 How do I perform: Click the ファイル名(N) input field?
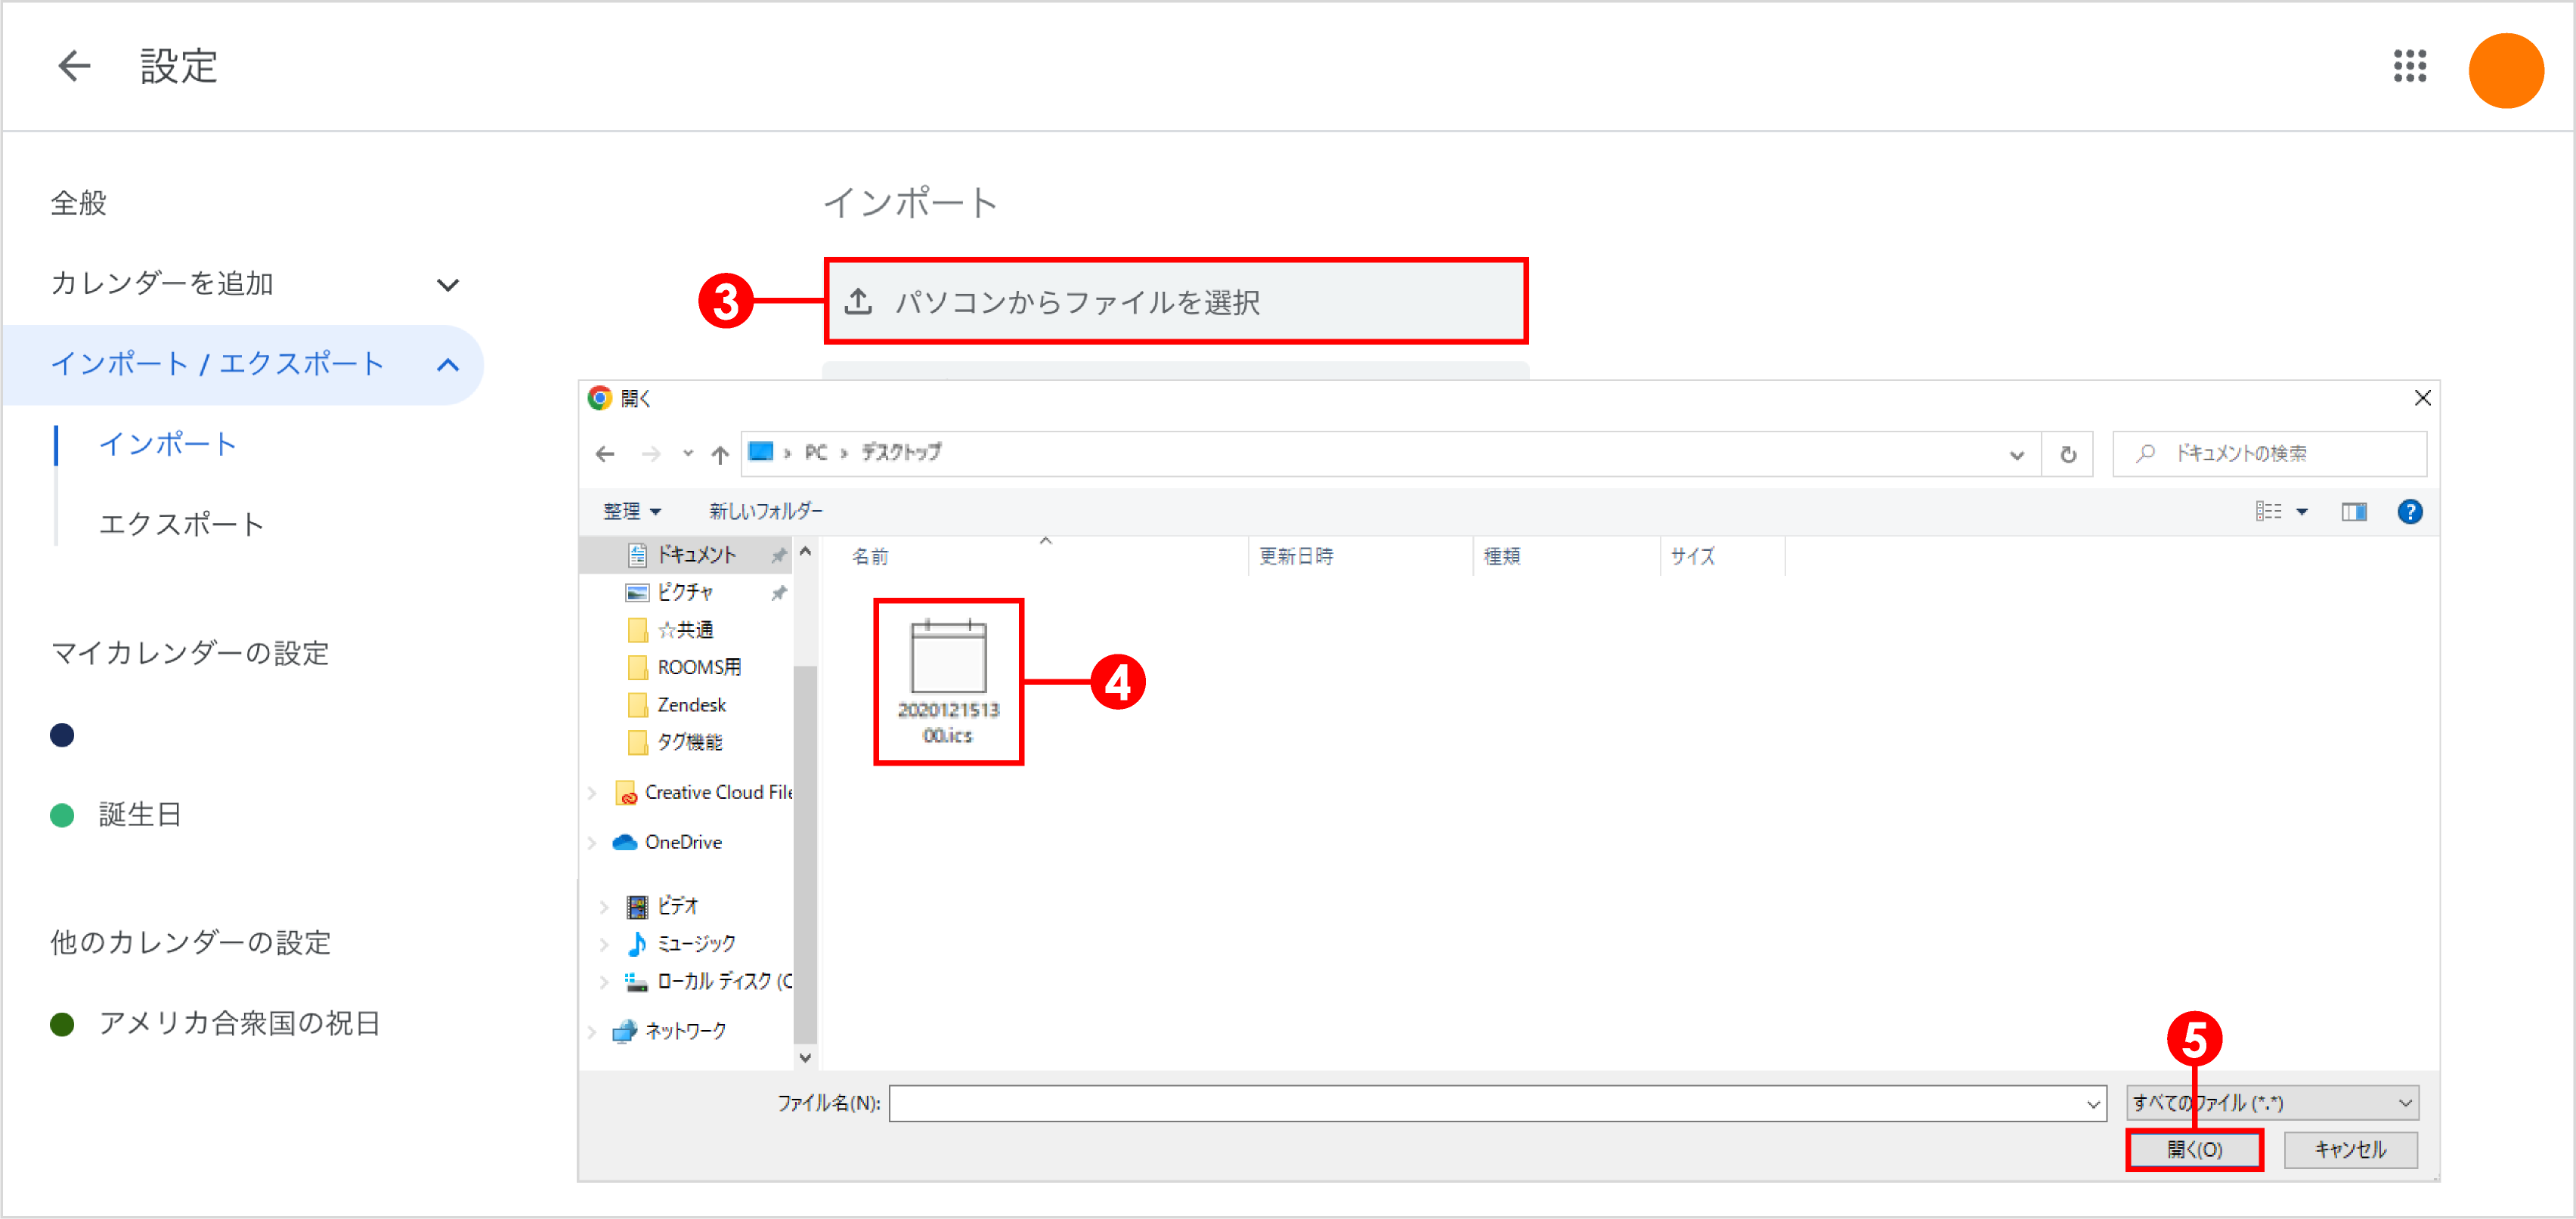pos(1490,1103)
